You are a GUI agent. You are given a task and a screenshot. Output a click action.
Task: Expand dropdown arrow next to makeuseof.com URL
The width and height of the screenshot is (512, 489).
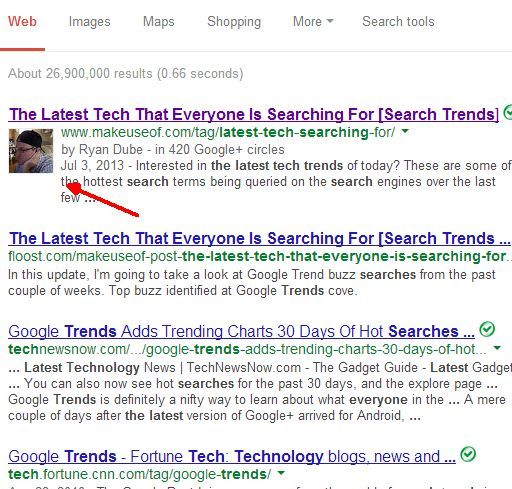click(x=405, y=131)
